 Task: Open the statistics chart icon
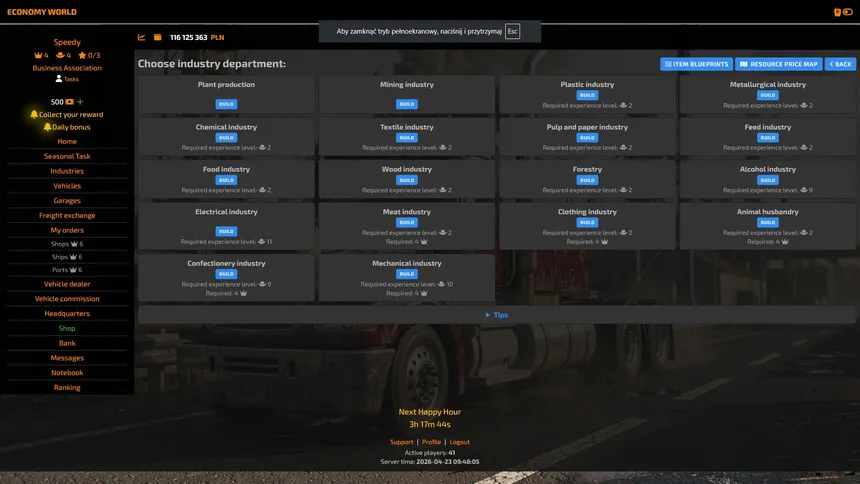[x=142, y=37]
